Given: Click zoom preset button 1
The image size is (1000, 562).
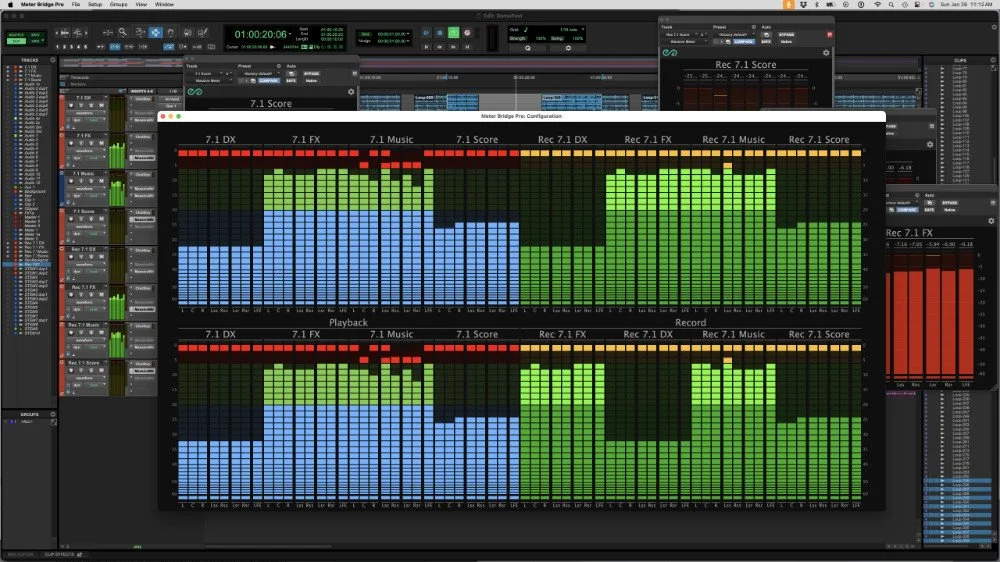Looking at the screenshot, I should click(x=58, y=47).
